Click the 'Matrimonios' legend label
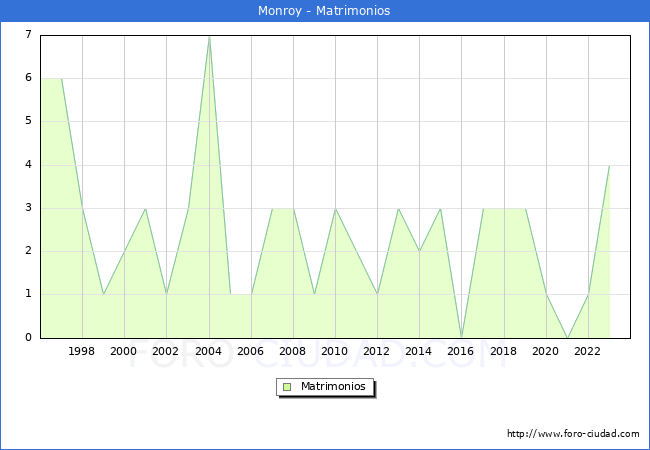 pos(333,386)
